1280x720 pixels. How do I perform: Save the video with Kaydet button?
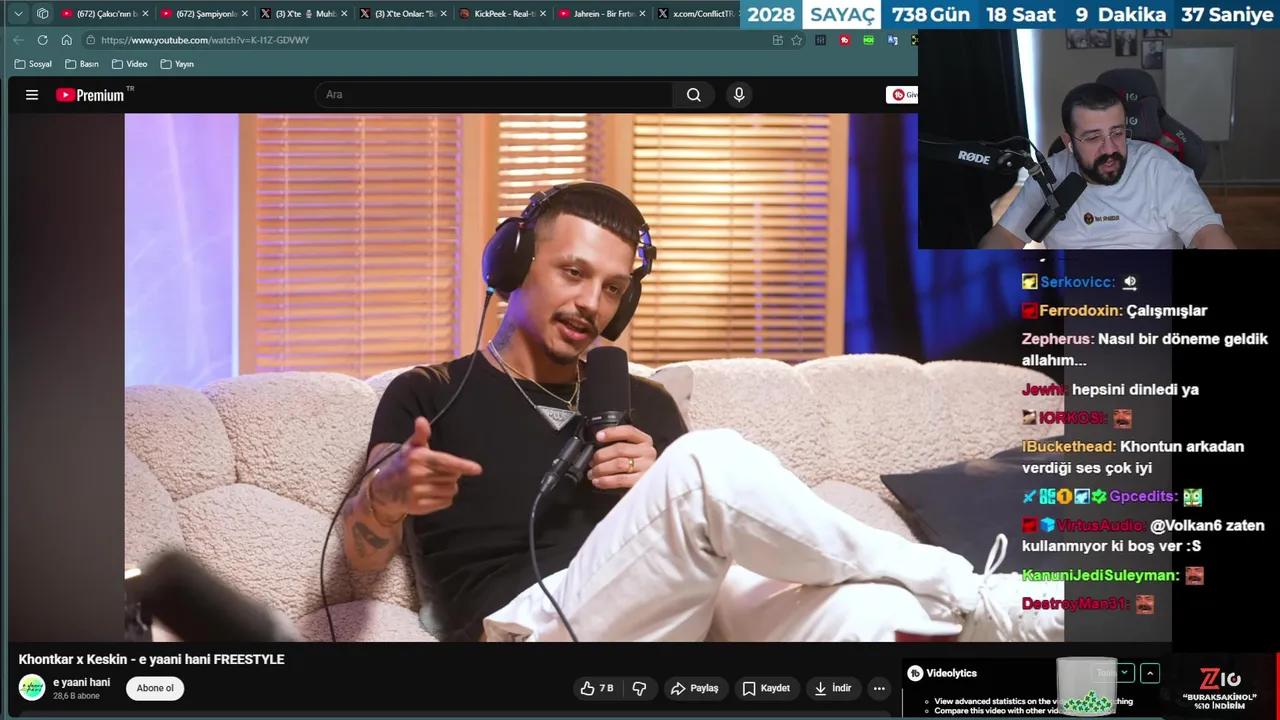[766, 688]
